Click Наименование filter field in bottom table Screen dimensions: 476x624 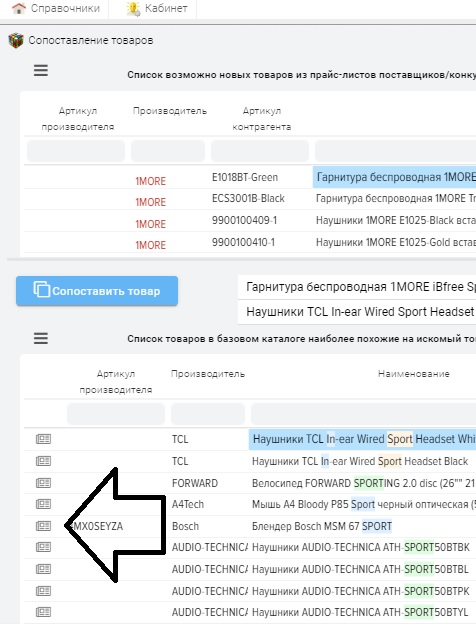[363, 414]
